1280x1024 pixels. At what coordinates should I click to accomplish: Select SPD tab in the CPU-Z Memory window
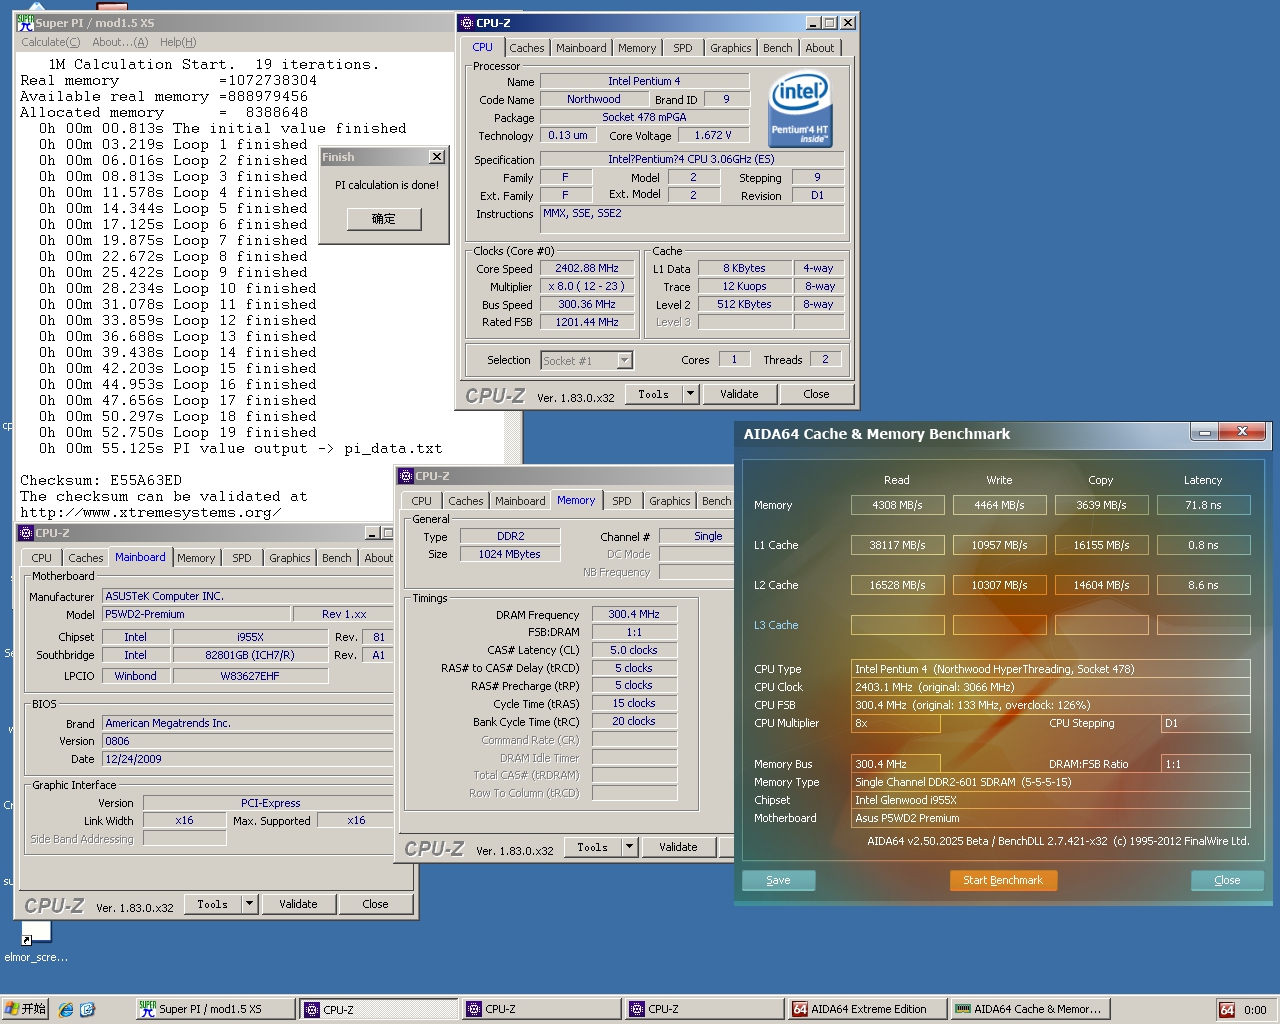(622, 501)
